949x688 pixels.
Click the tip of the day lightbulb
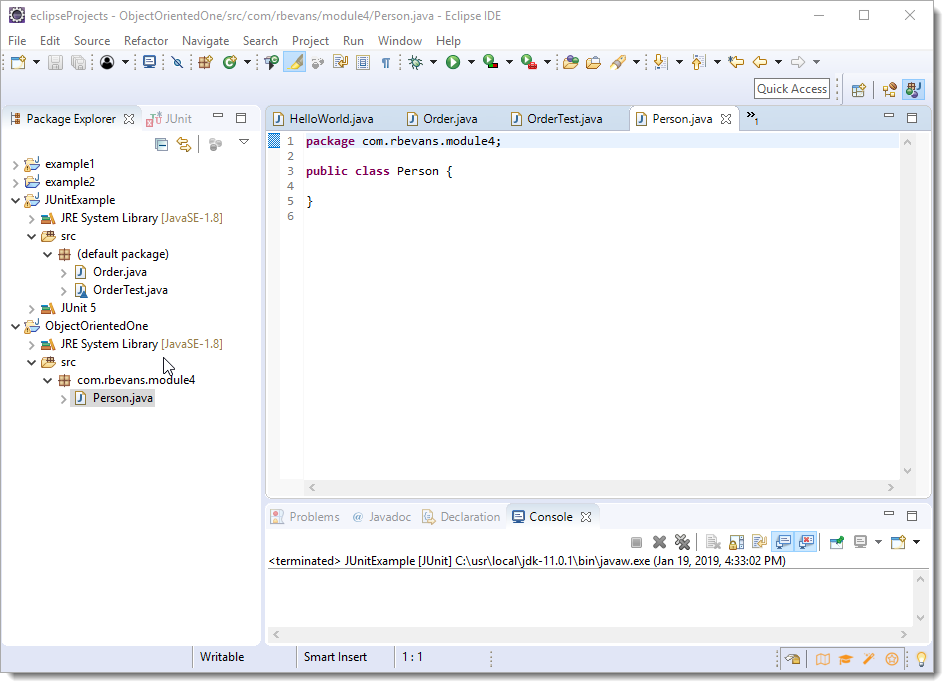(921, 659)
